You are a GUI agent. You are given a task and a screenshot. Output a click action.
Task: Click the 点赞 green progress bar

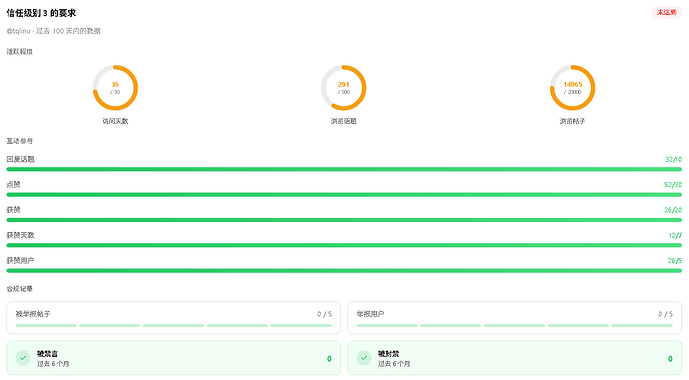click(344, 195)
